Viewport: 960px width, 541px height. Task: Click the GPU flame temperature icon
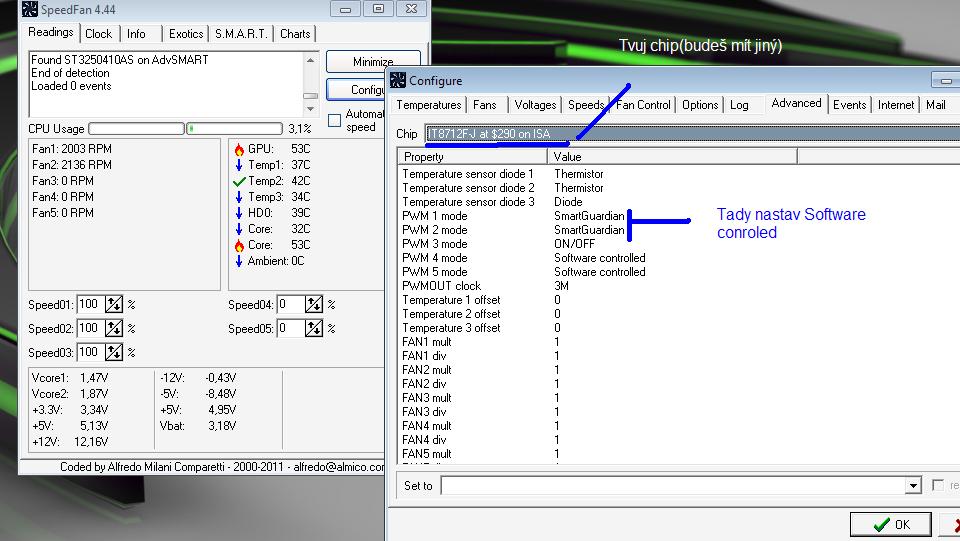pyautogui.click(x=239, y=149)
